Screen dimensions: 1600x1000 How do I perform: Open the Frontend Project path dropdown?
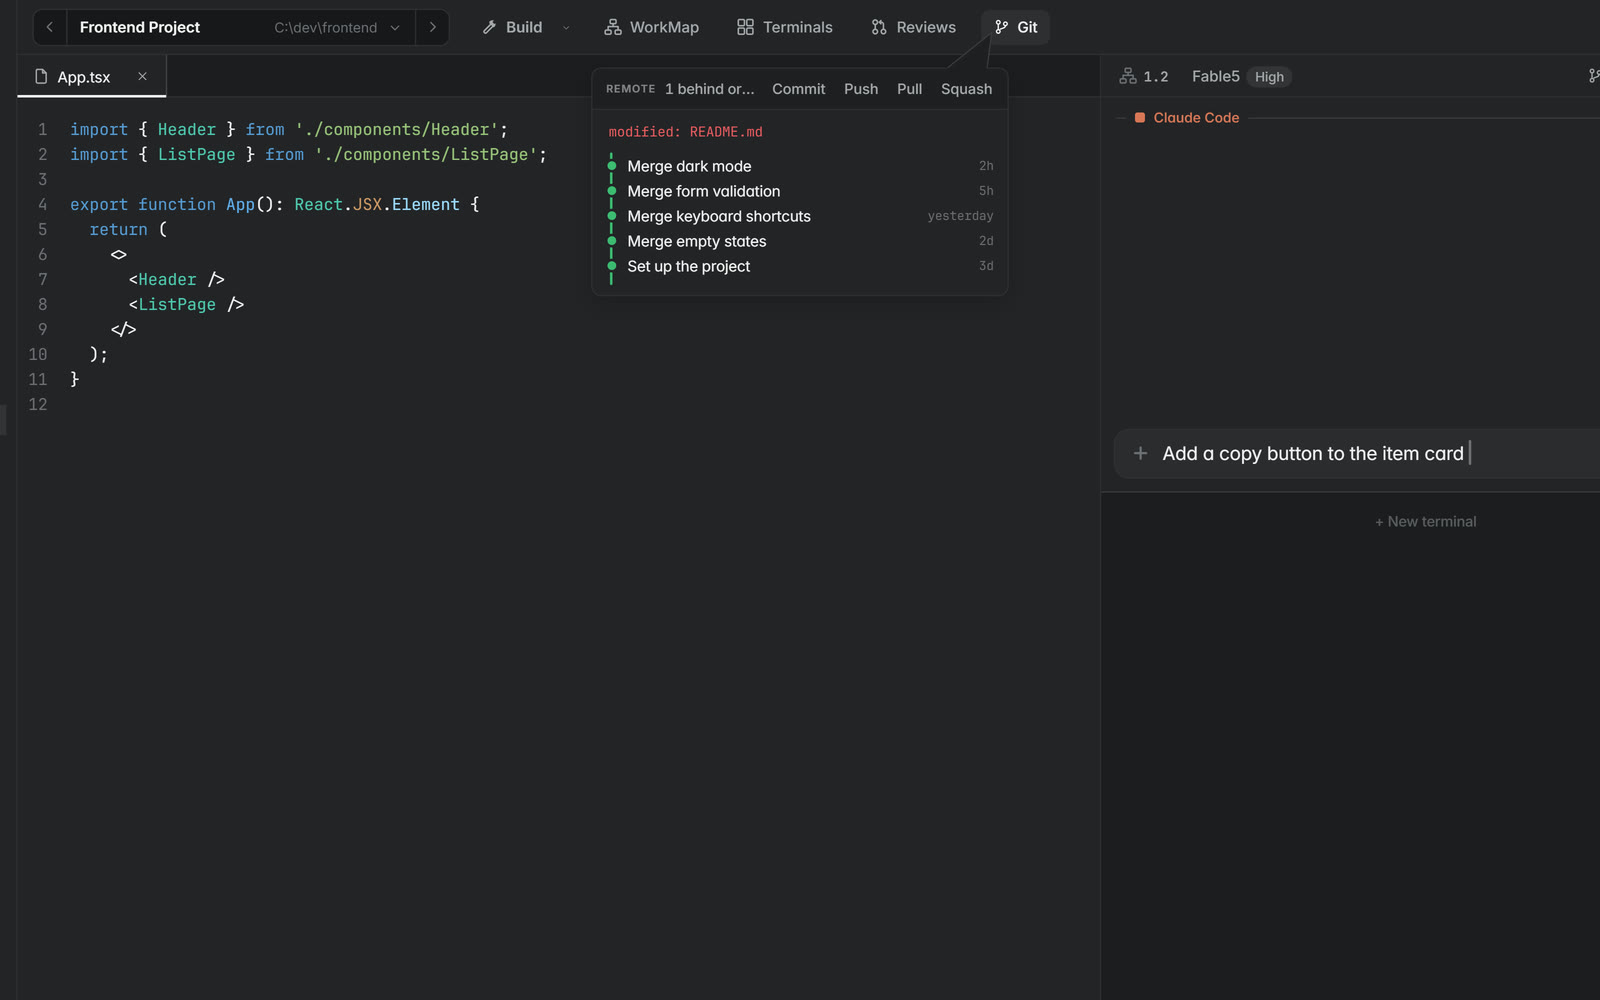pos(395,28)
